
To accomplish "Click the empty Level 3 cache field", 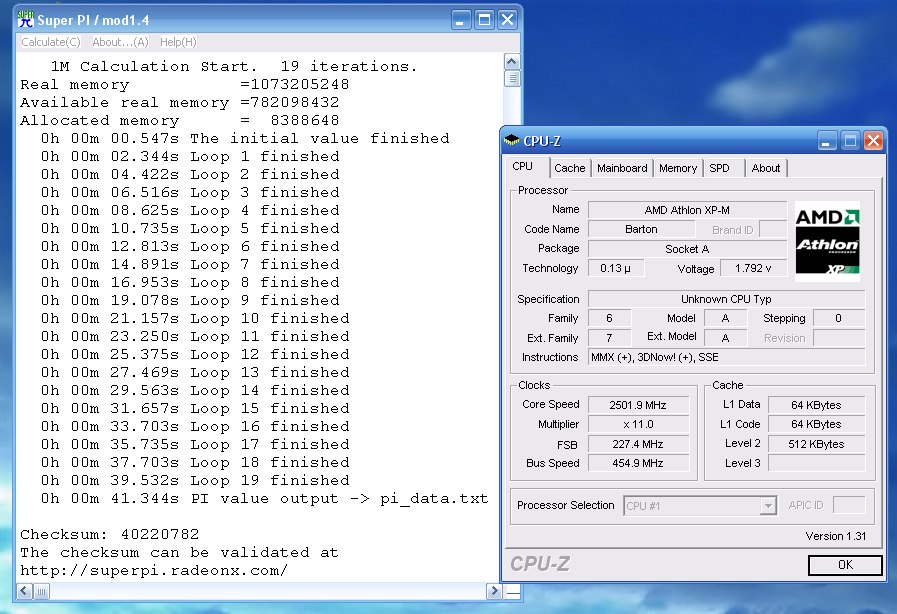I will [816, 463].
